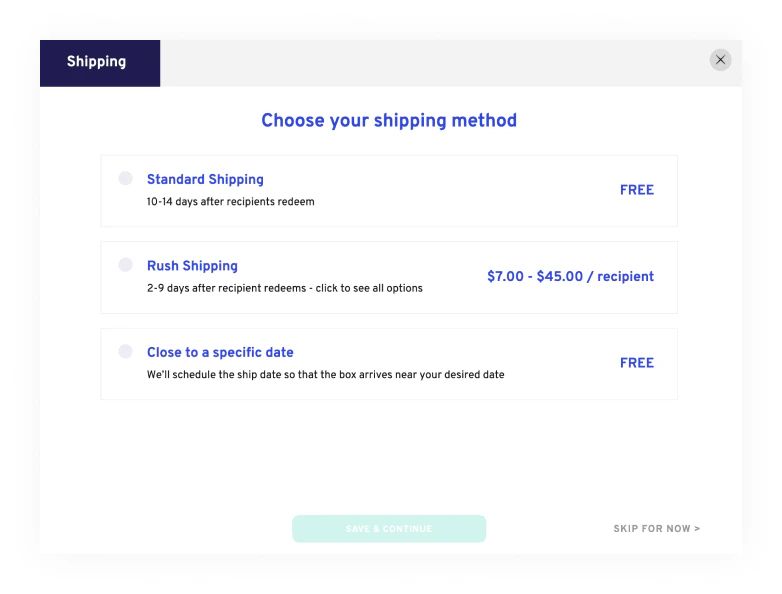Viewport: 782px width, 594px height.
Task: Click the FREE price on Standard Shipping
Action: [636, 190]
